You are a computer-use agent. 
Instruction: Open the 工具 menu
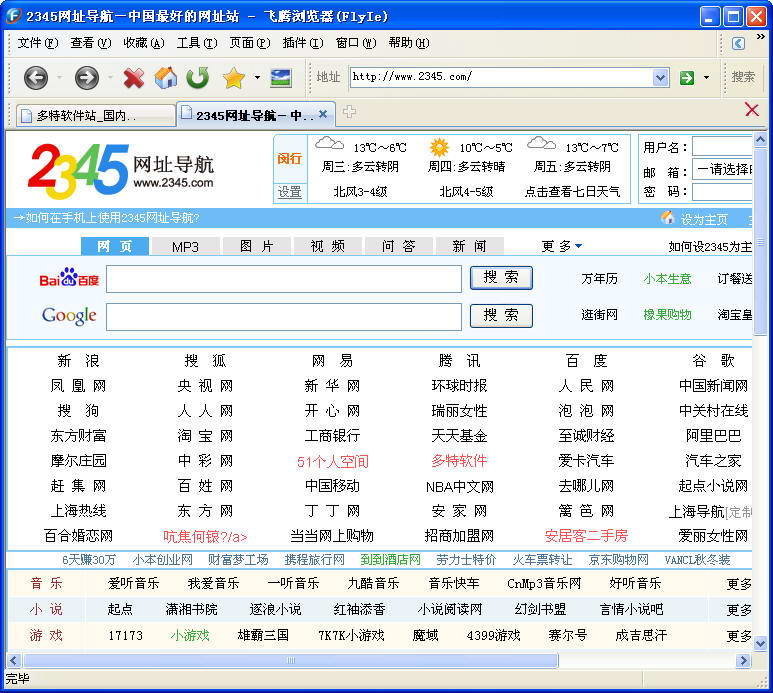[196, 43]
